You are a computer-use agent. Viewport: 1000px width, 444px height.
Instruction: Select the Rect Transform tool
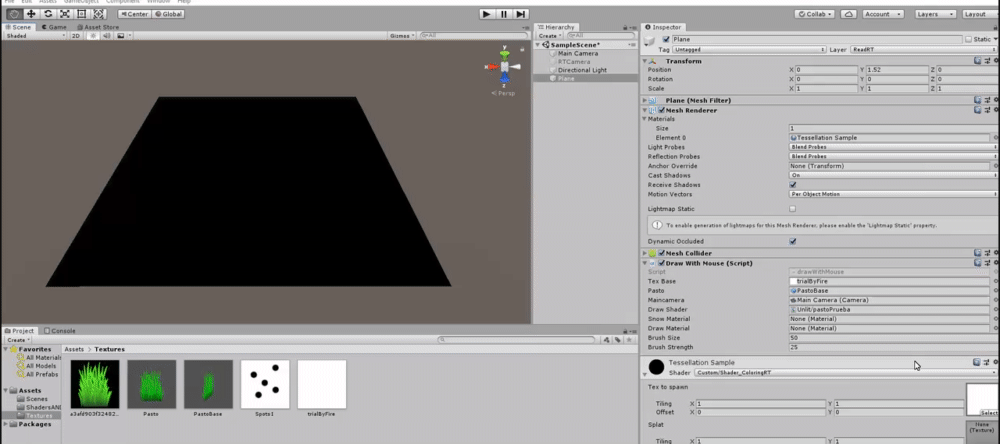82,13
